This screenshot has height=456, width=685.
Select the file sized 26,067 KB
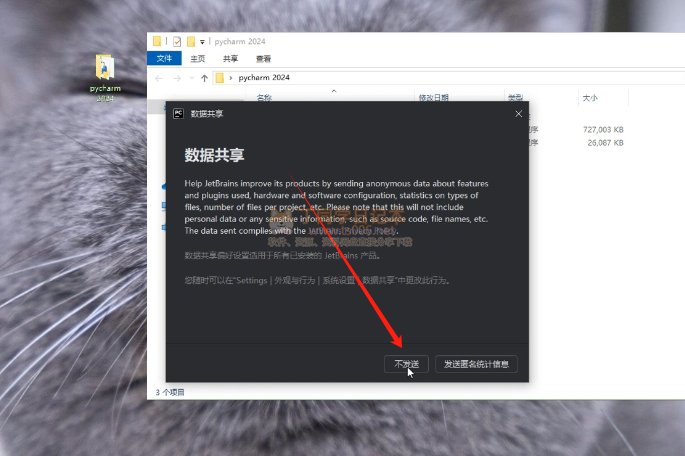605,143
